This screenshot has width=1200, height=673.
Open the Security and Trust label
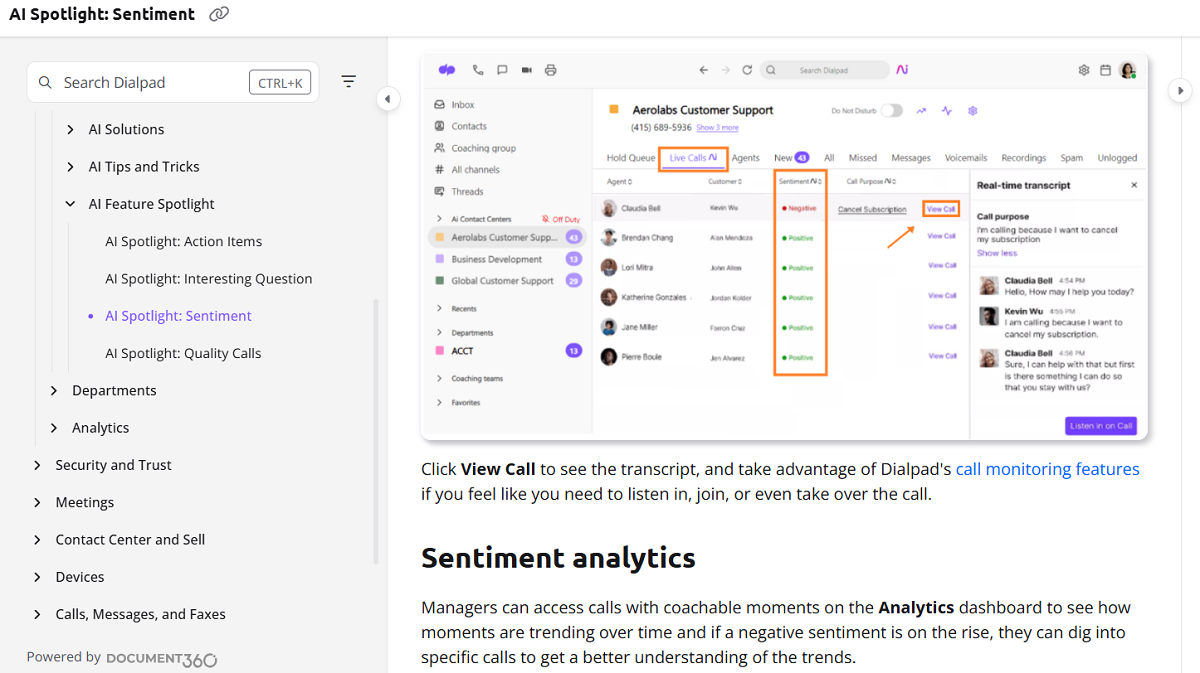(113, 465)
